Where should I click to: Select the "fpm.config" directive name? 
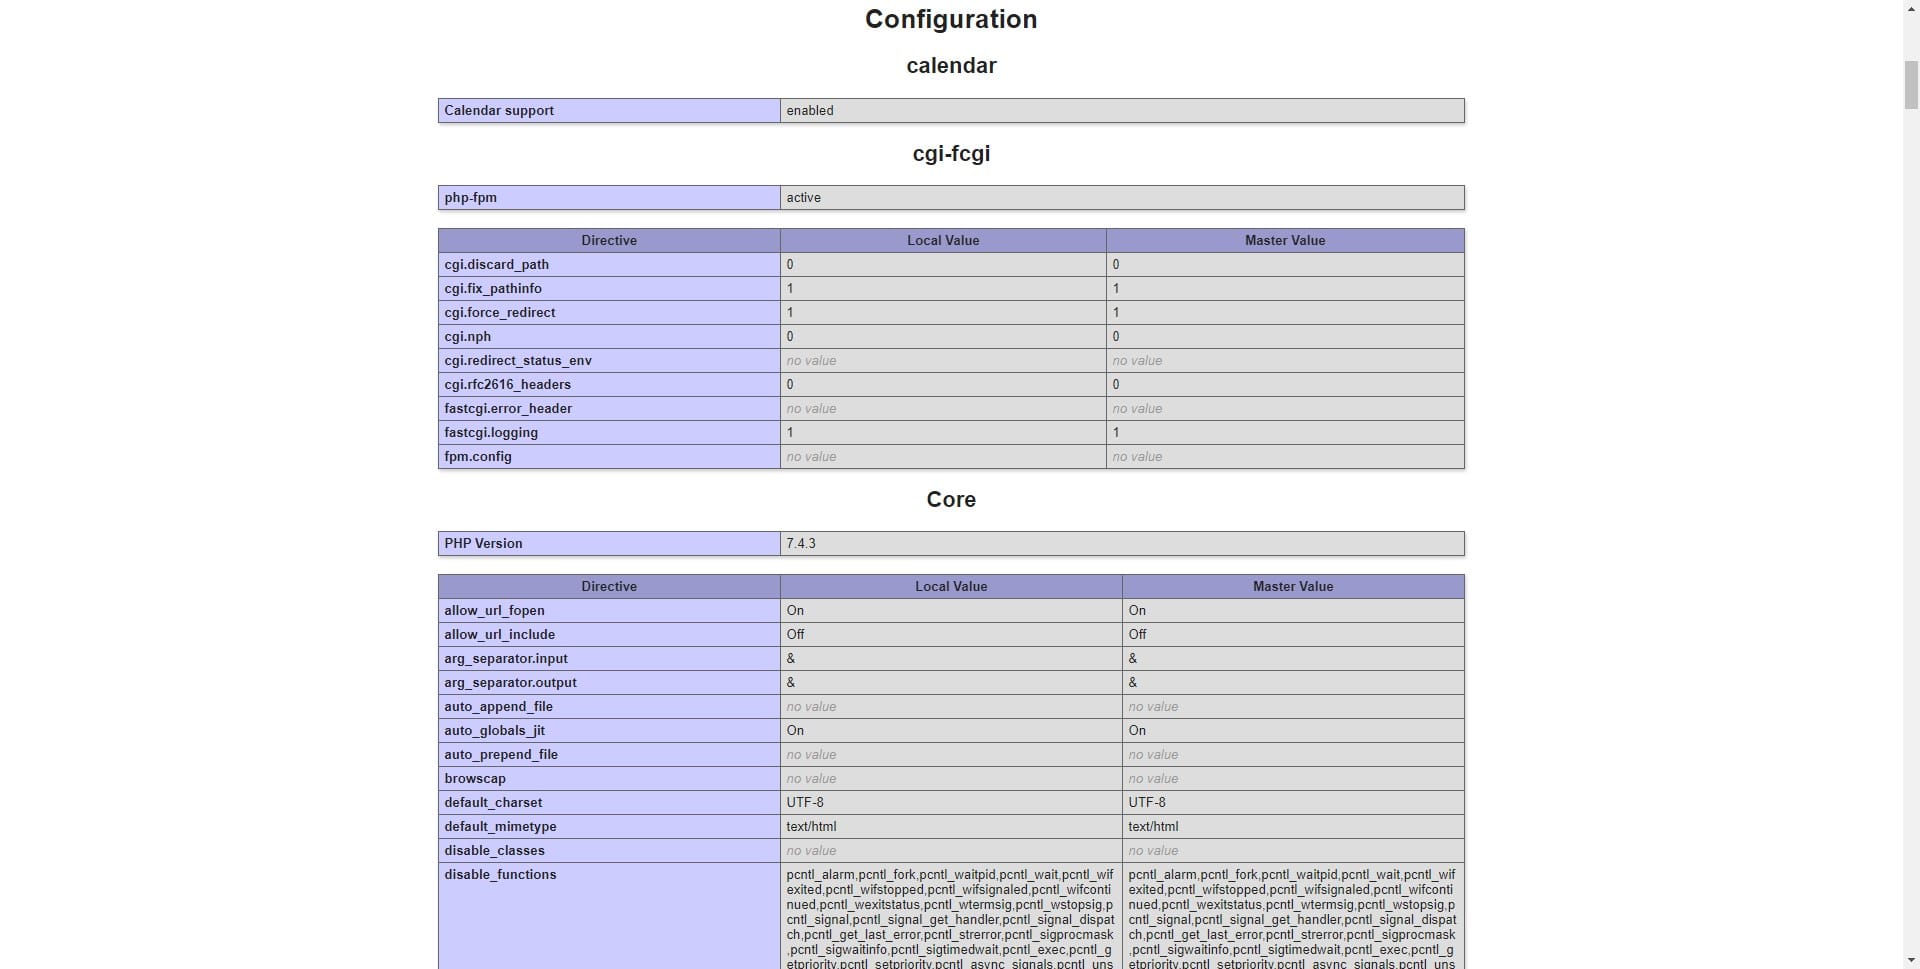tap(478, 457)
